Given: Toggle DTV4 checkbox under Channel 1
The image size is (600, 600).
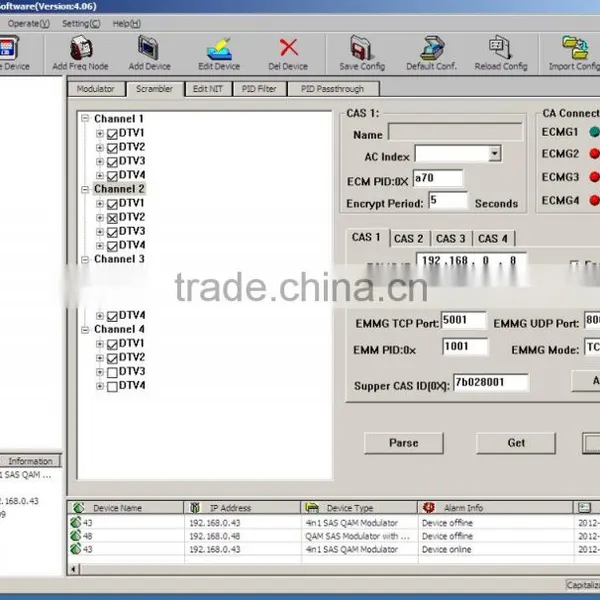Looking at the screenshot, I should tap(112, 176).
